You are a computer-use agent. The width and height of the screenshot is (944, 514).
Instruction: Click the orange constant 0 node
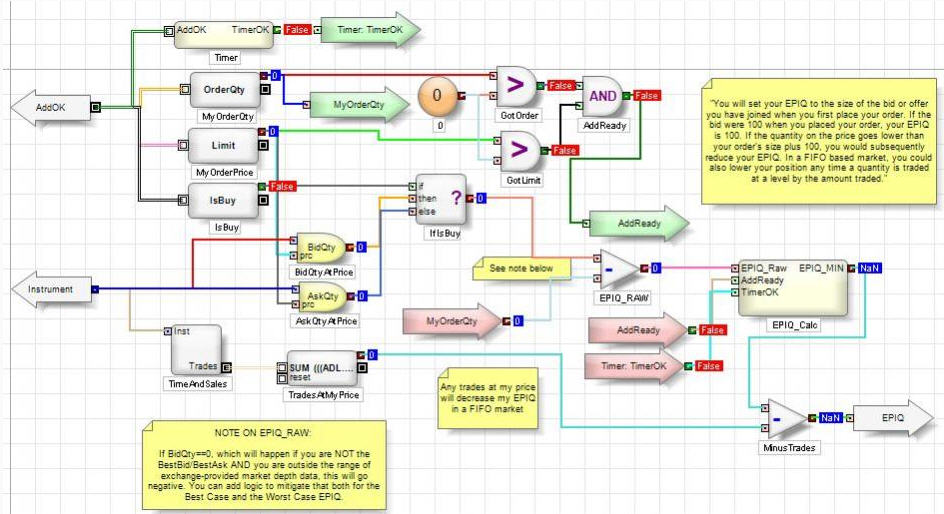436,97
